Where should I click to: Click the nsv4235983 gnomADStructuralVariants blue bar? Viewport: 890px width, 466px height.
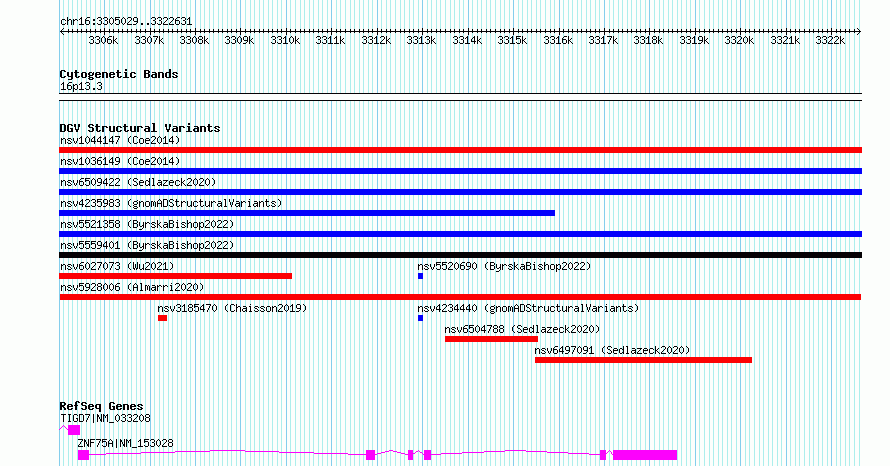click(307, 213)
